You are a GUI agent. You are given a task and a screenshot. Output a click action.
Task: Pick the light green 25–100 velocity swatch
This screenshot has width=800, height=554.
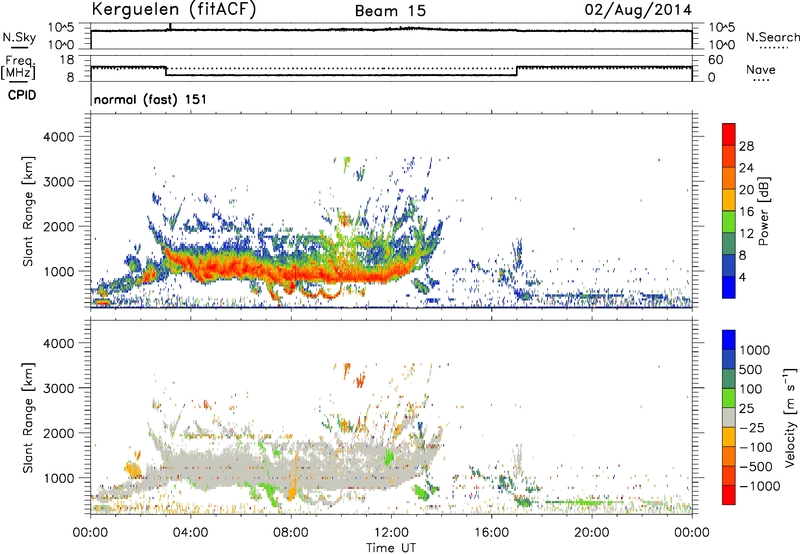pos(729,398)
